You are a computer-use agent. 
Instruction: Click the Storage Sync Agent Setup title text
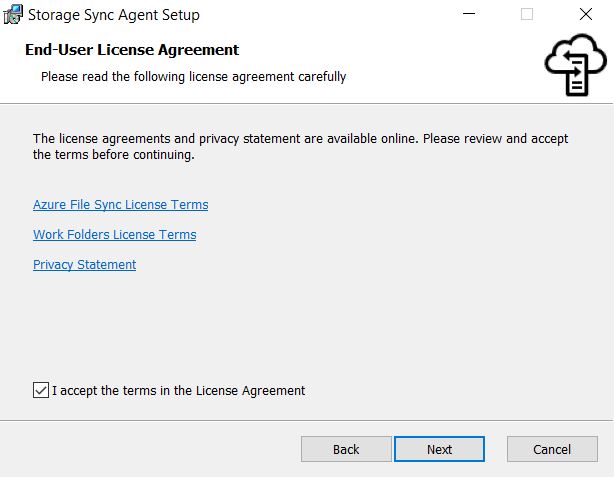point(114,15)
